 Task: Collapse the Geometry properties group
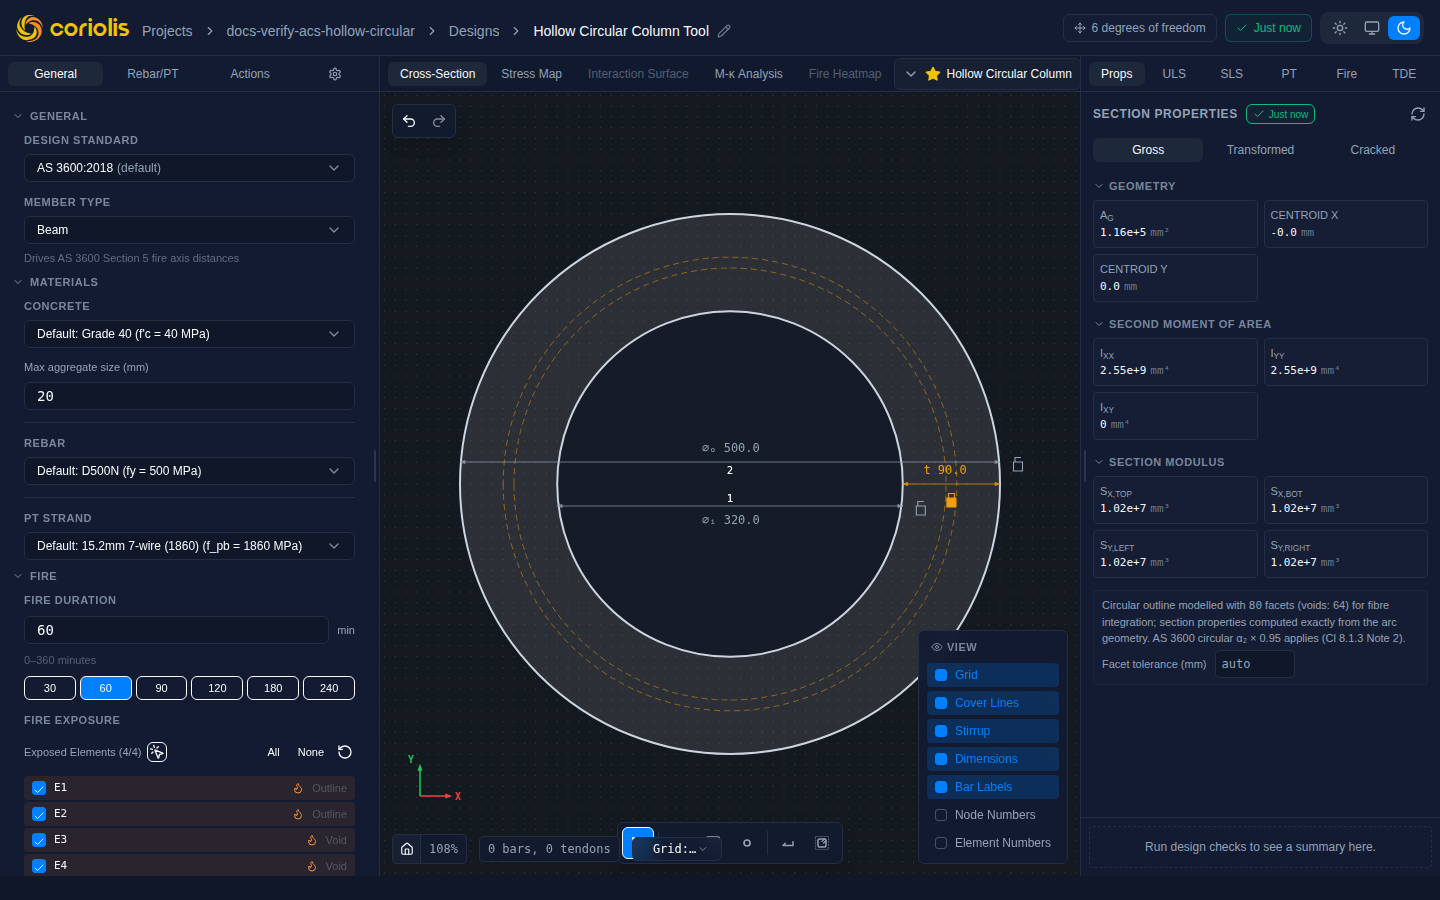tap(1134, 186)
